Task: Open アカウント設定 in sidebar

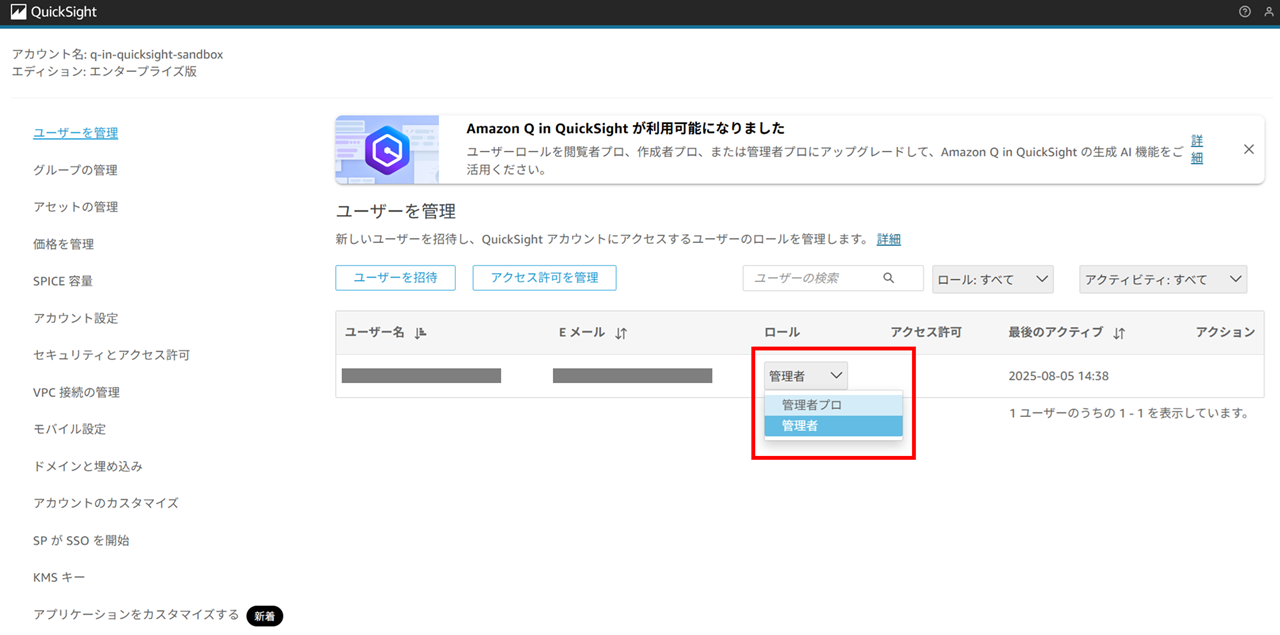Action: click(75, 318)
